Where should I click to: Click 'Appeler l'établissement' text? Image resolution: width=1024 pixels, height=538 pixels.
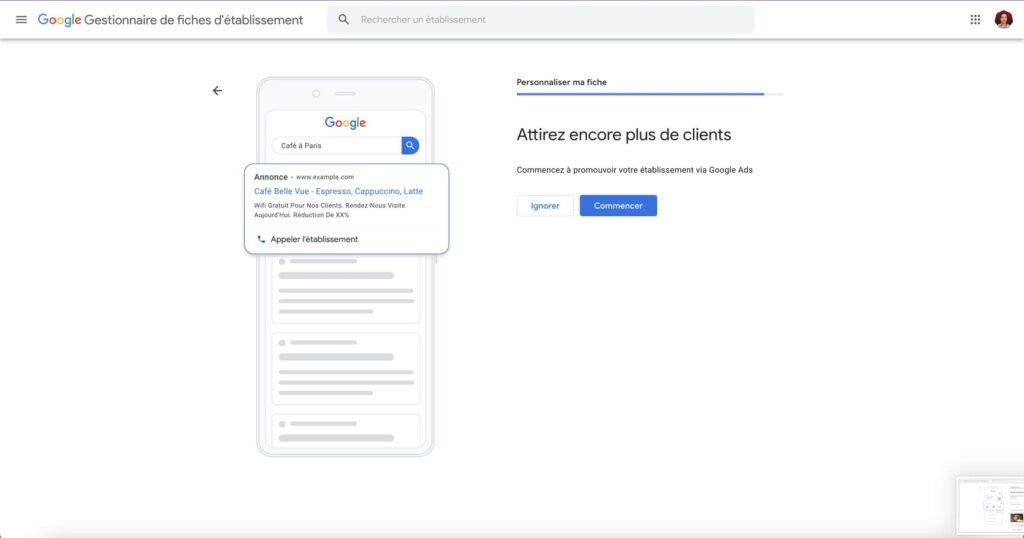314,240
